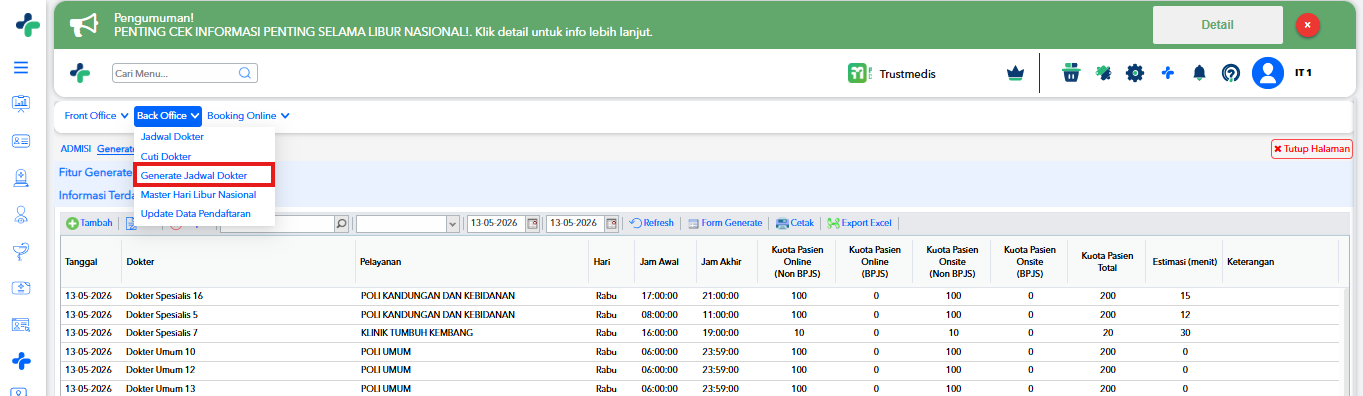Click the Jam Awal column header

[660, 262]
